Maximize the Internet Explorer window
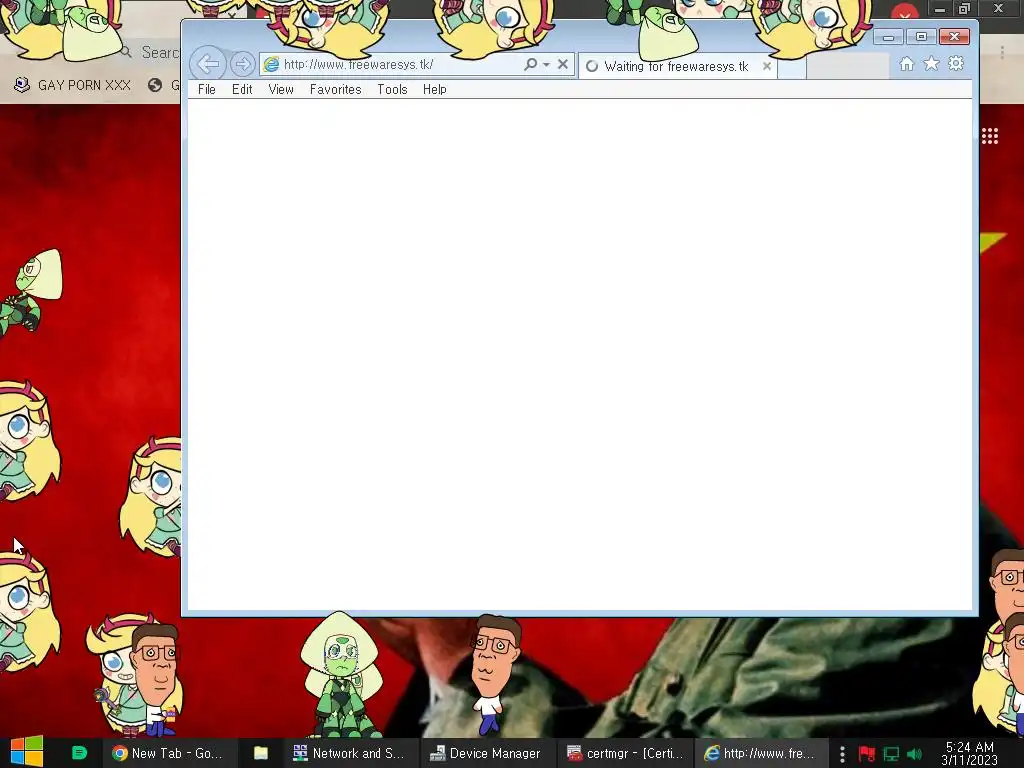Screen dimensions: 1024x768 pyautogui.click(x=921, y=37)
